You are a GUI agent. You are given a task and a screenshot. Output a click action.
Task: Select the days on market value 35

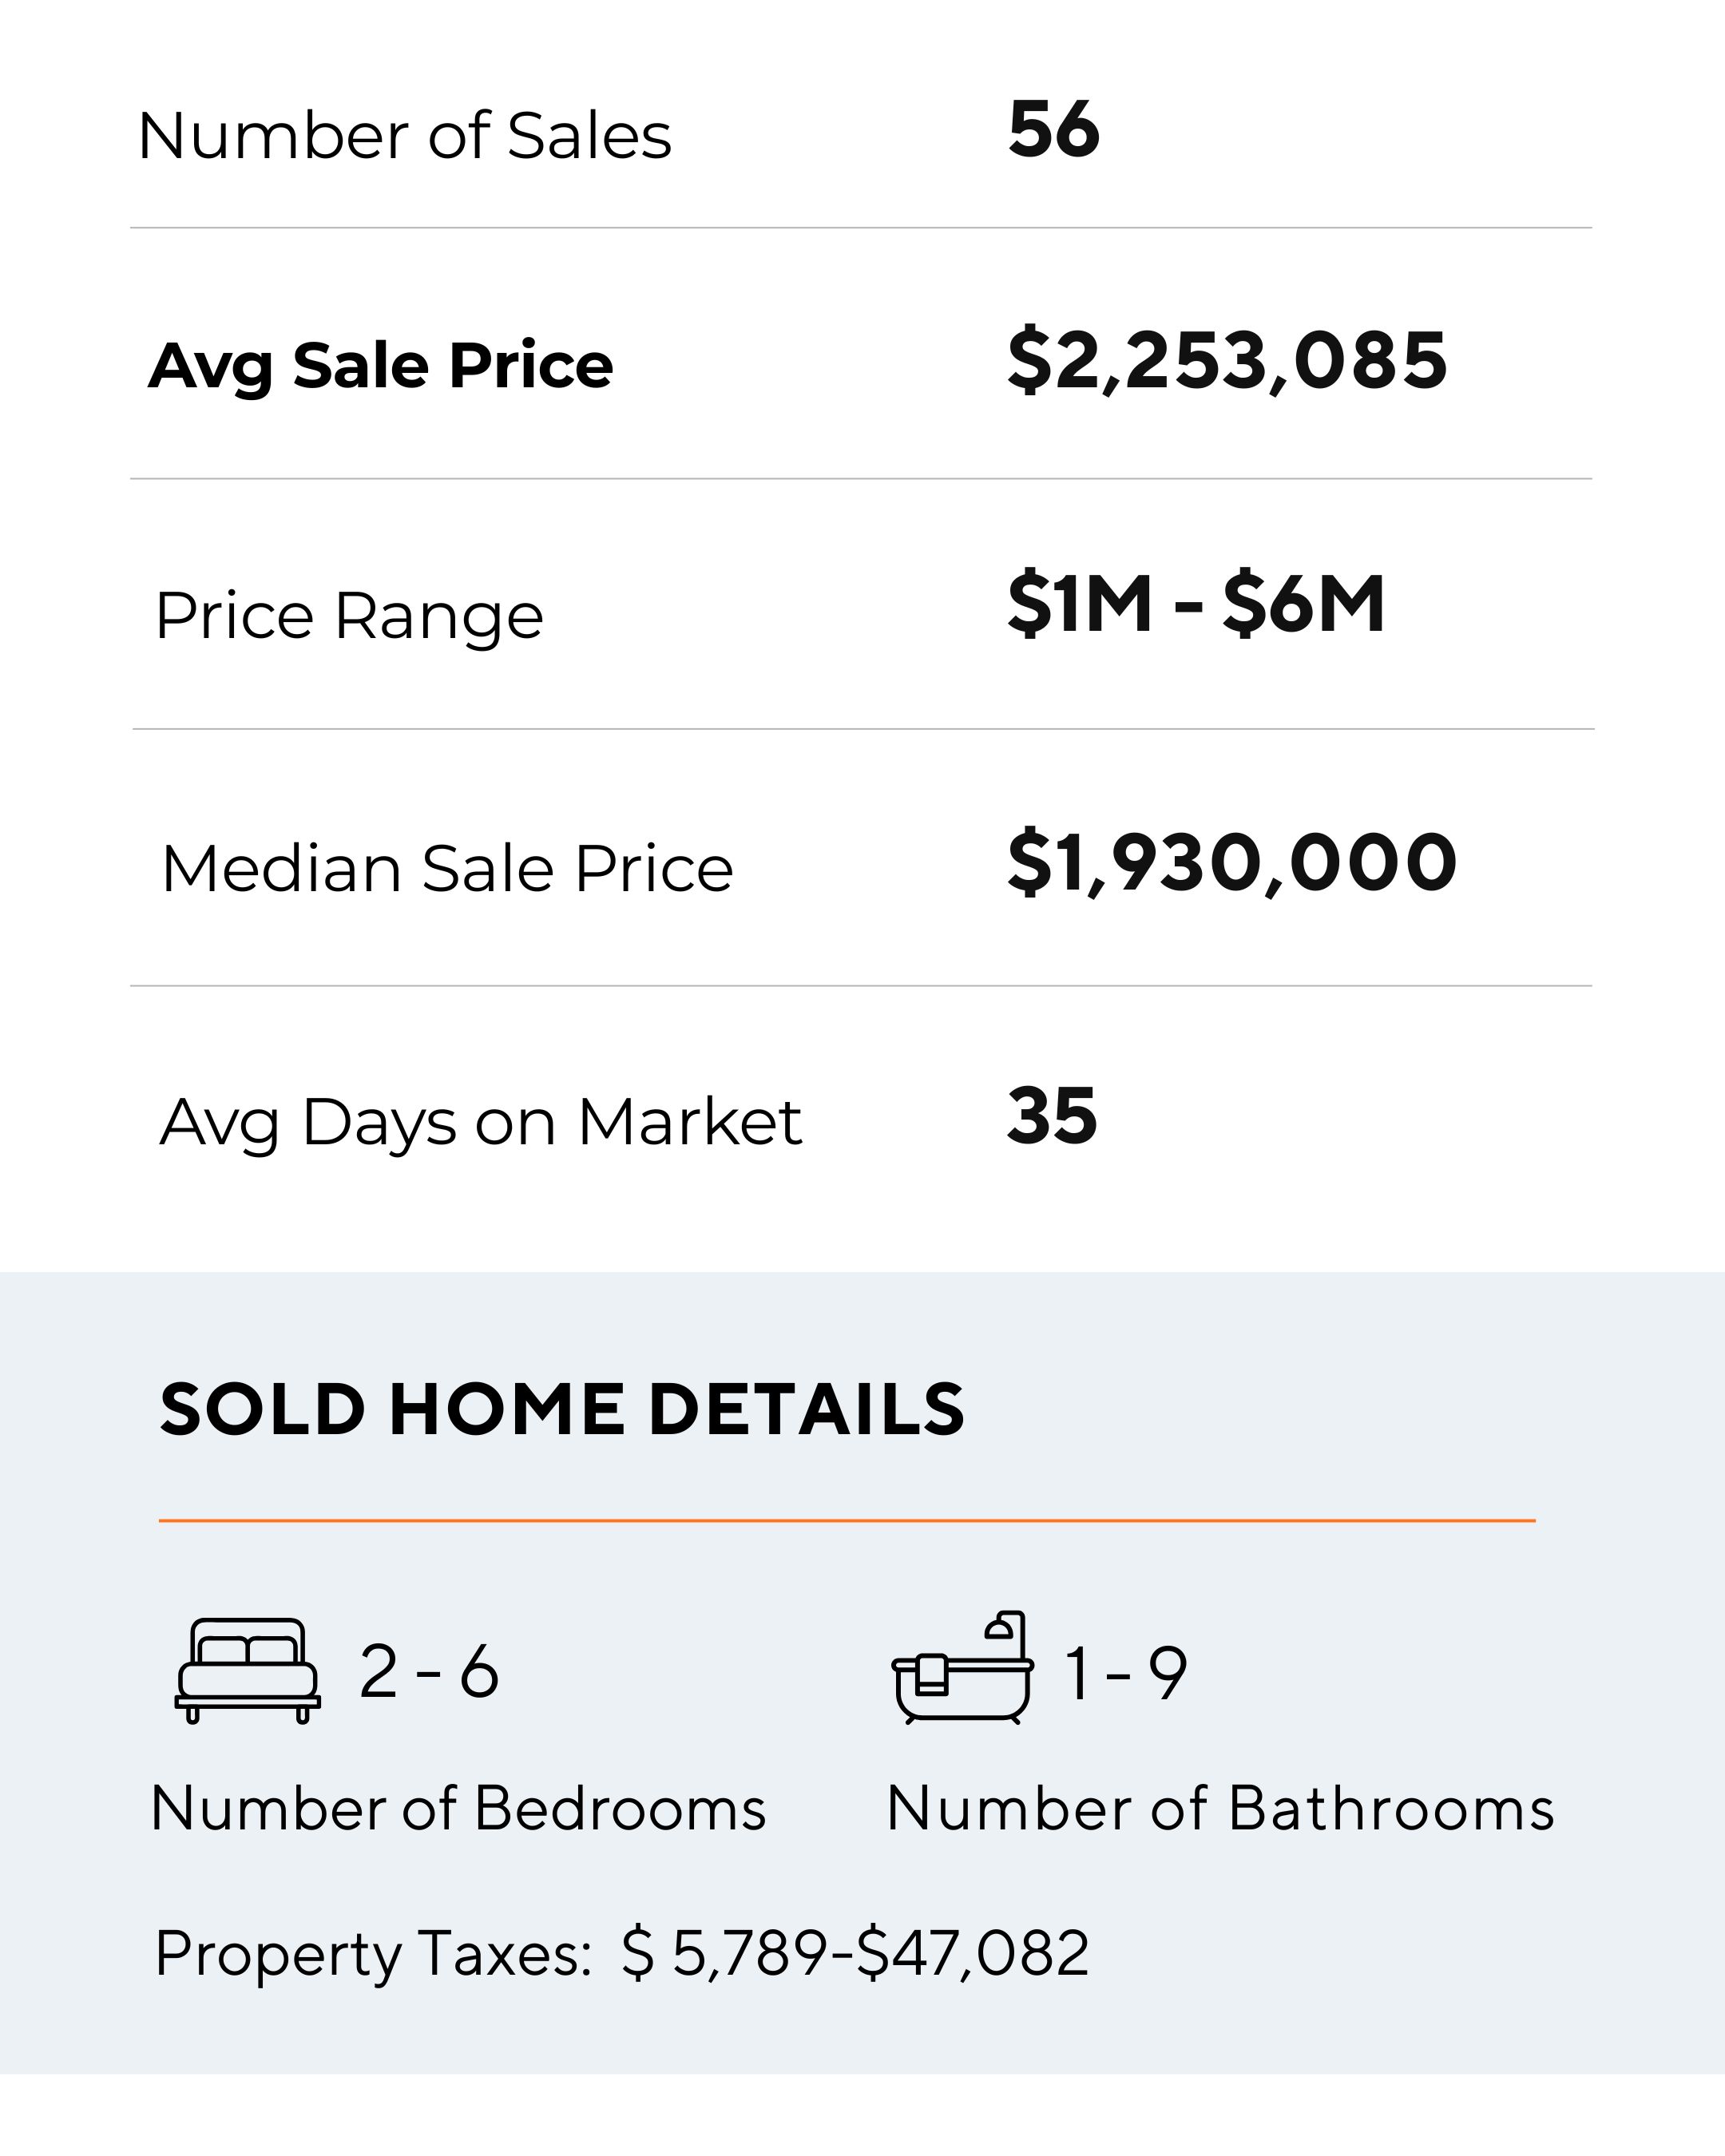click(x=1052, y=1115)
